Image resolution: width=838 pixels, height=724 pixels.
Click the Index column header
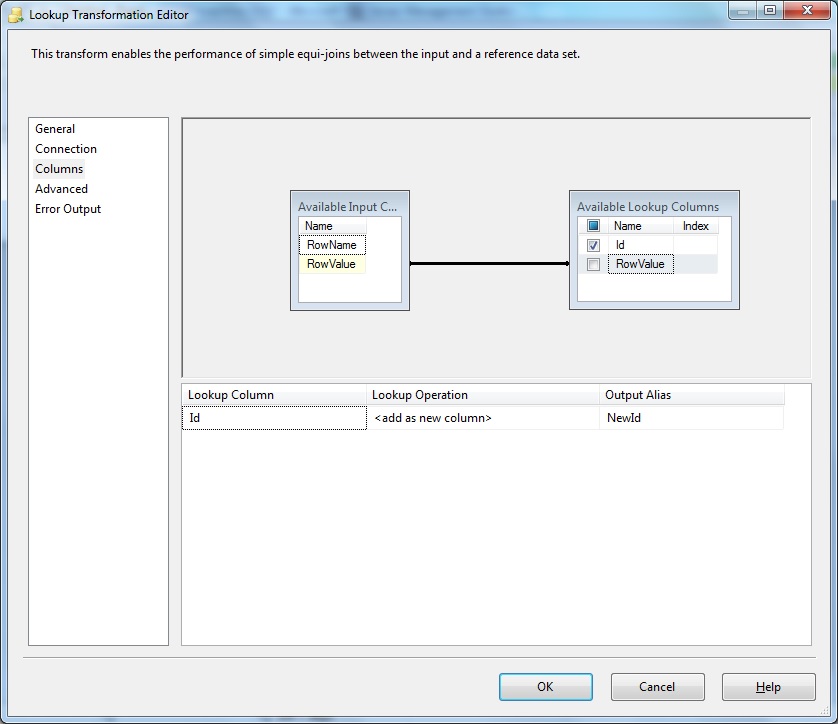point(696,225)
